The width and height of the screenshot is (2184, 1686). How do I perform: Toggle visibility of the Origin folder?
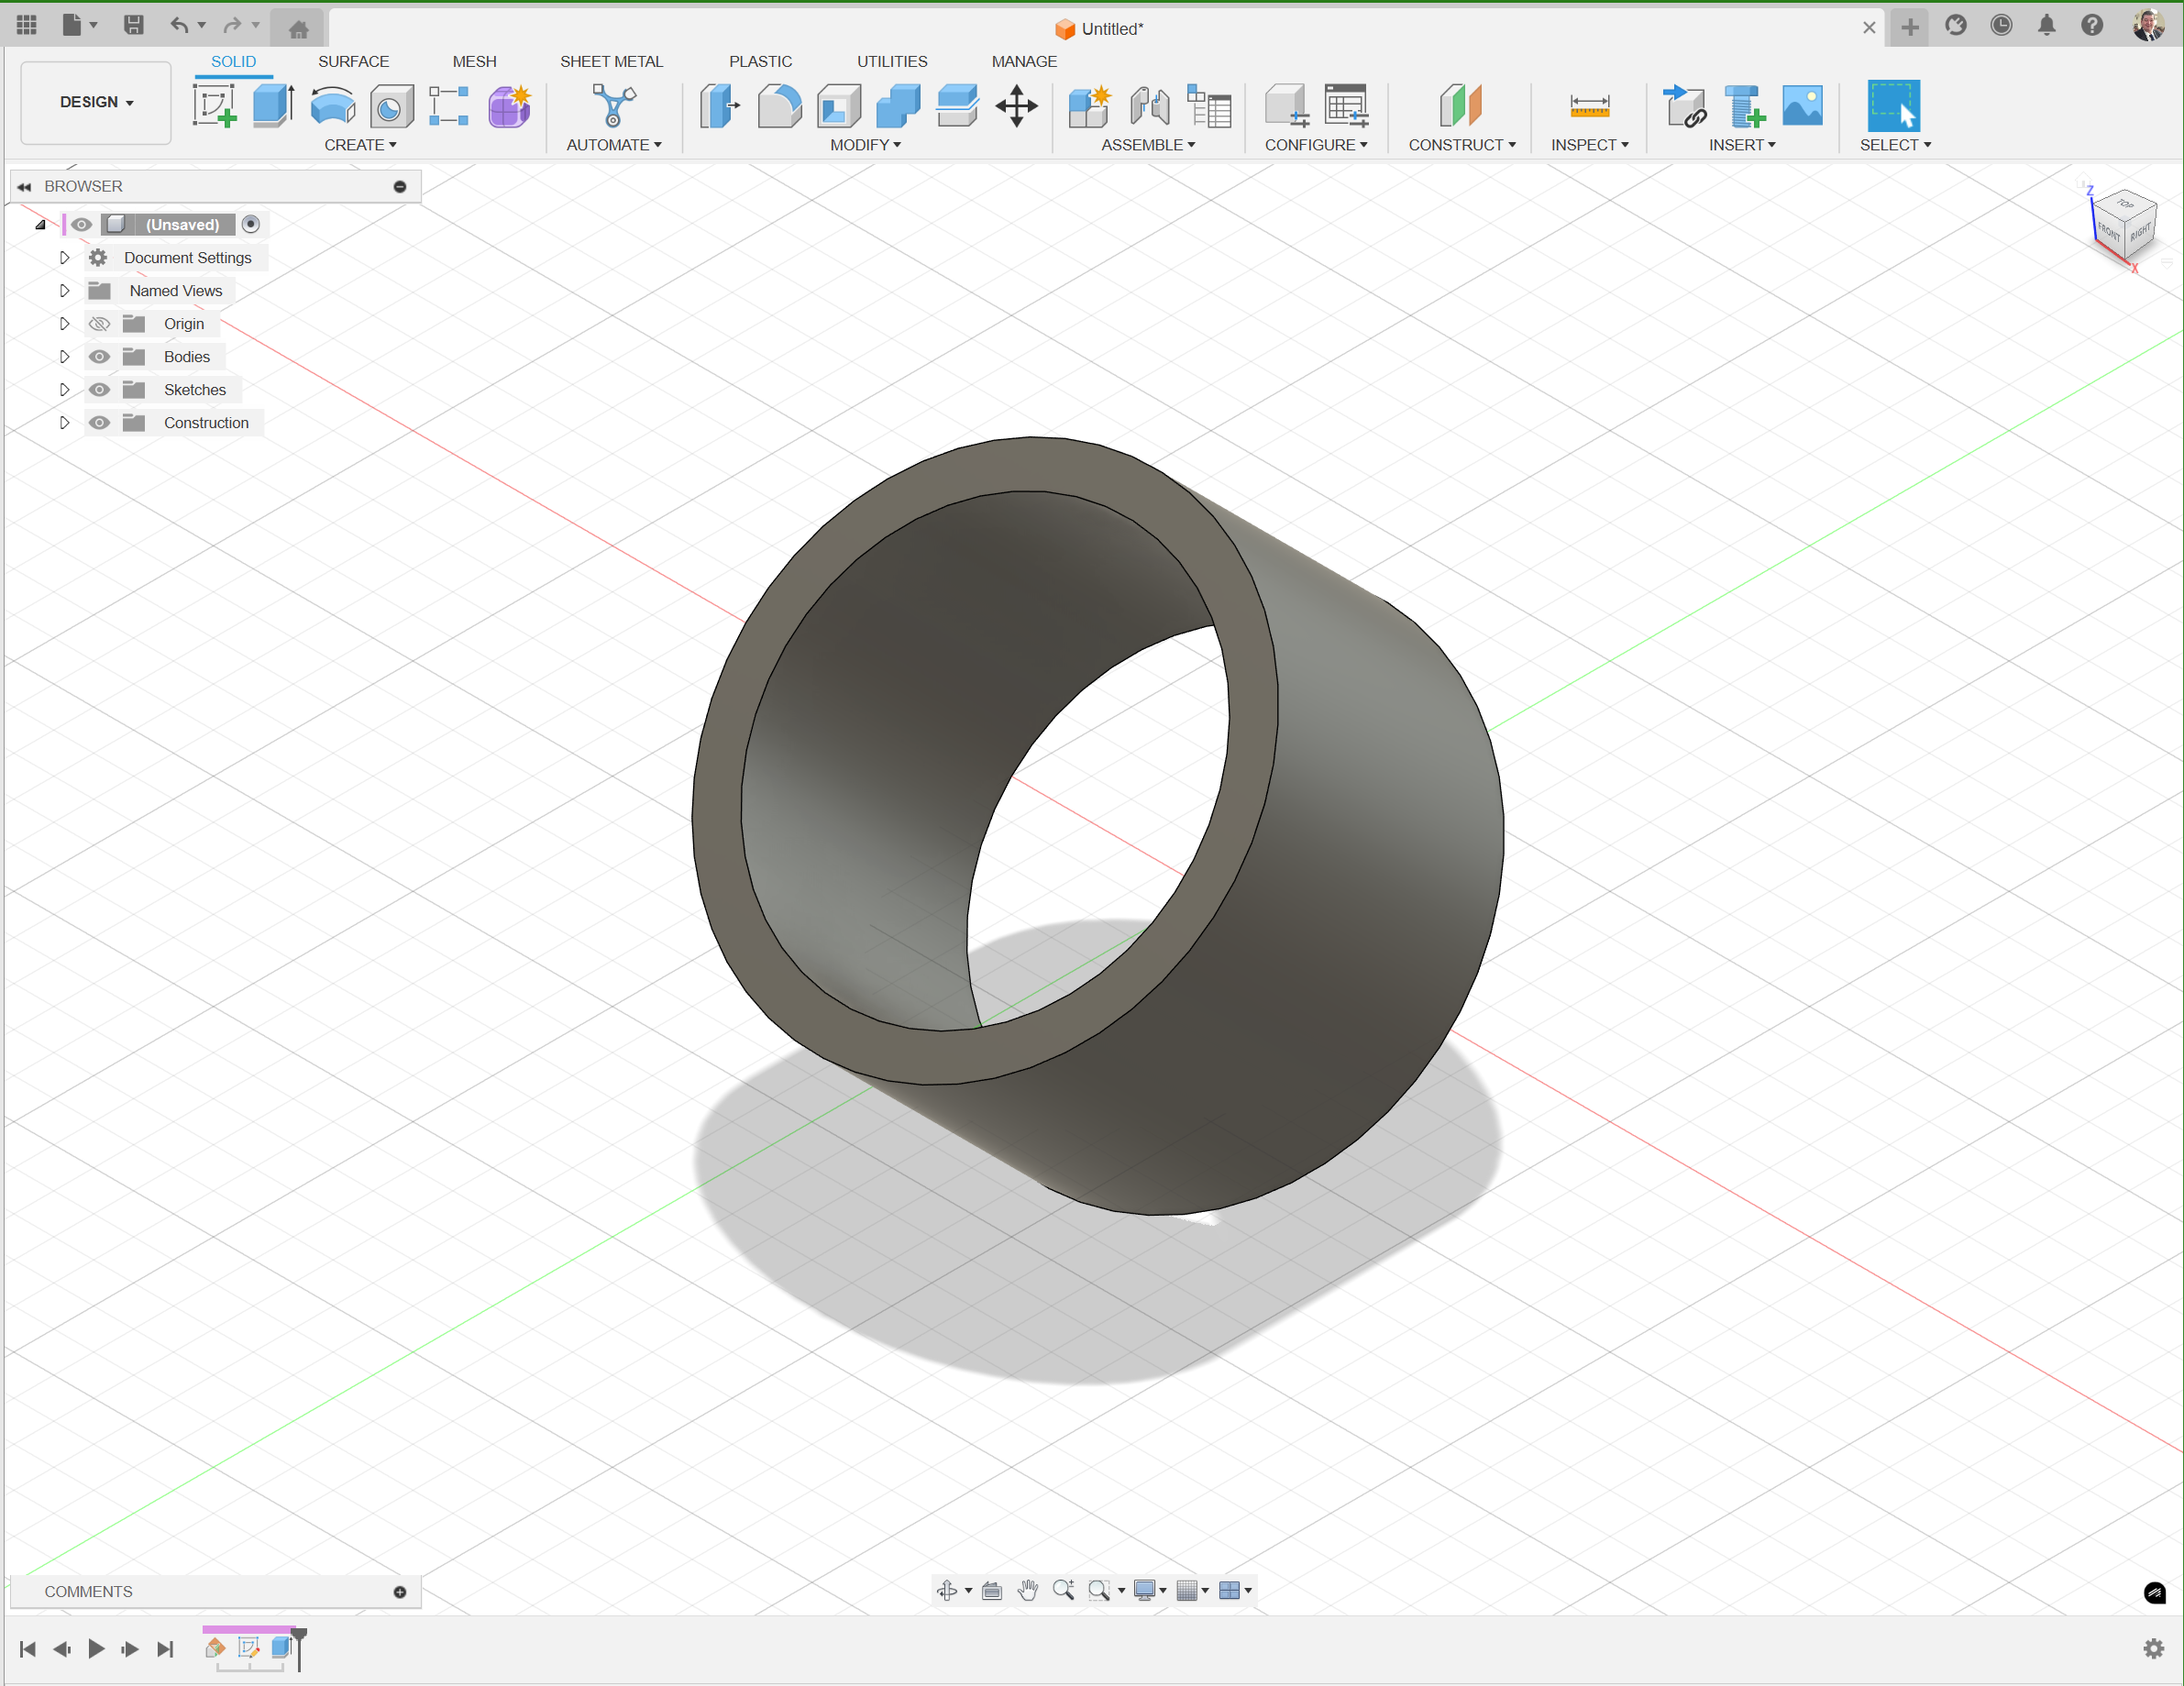pyautogui.click(x=99, y=324)
